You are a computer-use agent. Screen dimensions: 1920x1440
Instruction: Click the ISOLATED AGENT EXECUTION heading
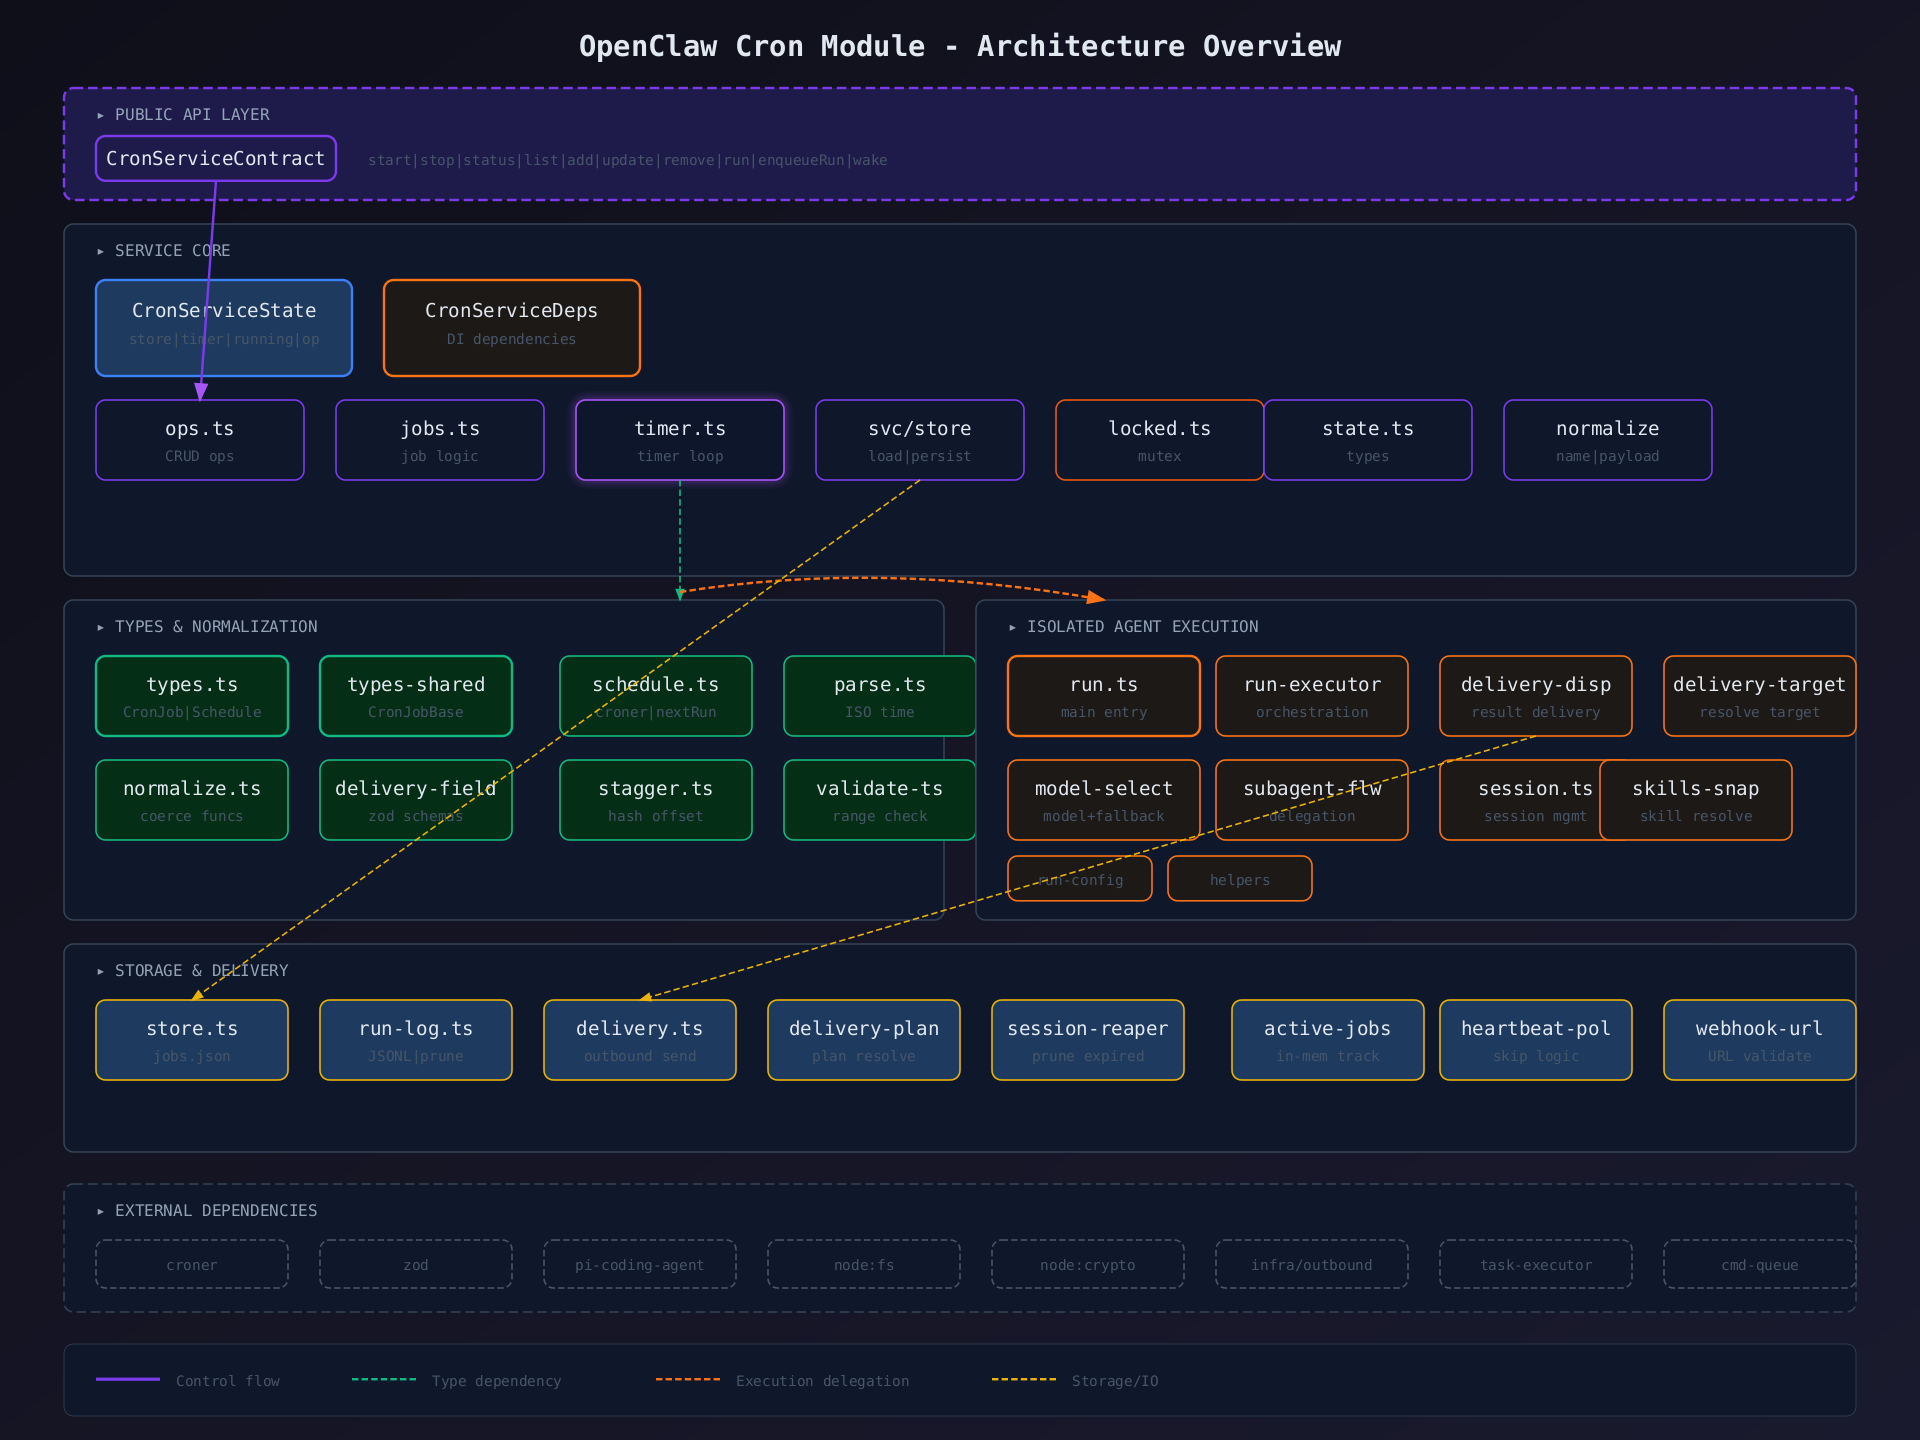pyautogui.click(x=1133, y=627)
